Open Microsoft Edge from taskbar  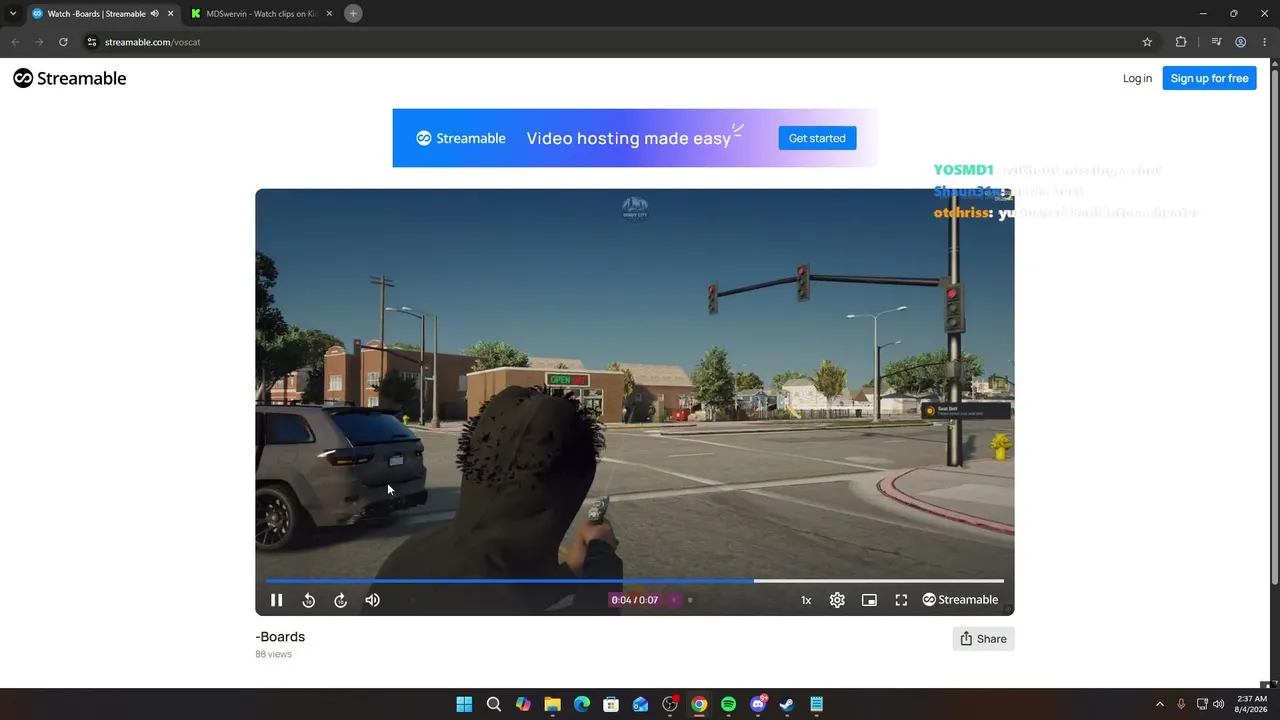(x=582, y=704)
